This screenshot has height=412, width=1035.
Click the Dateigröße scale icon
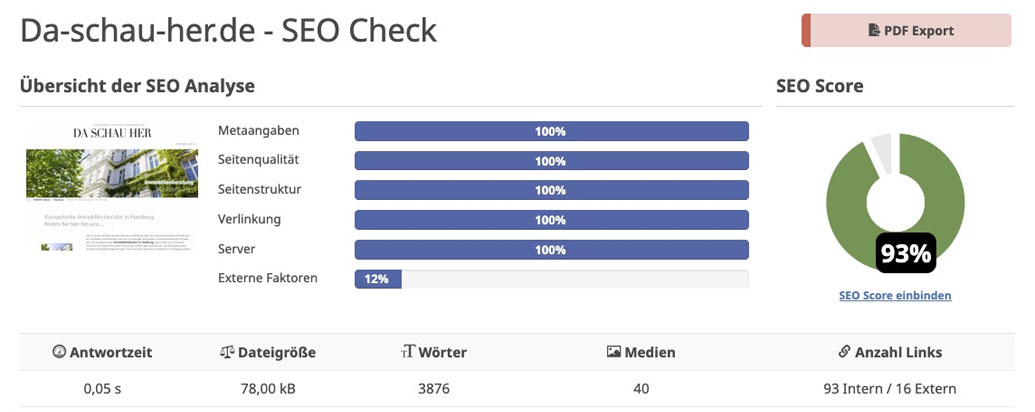[x=226, y=352]
